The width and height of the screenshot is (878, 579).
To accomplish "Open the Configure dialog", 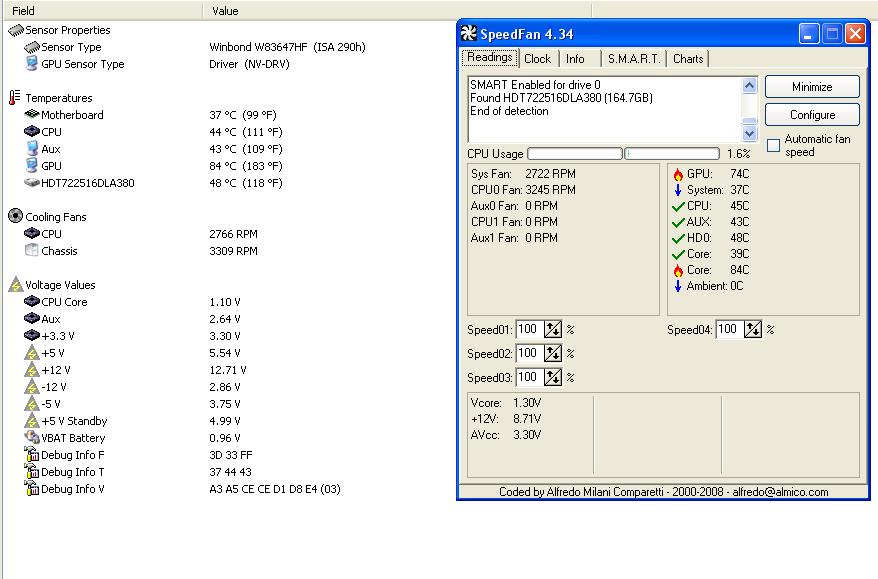I will pyautogui.click(x=812, y=114).
